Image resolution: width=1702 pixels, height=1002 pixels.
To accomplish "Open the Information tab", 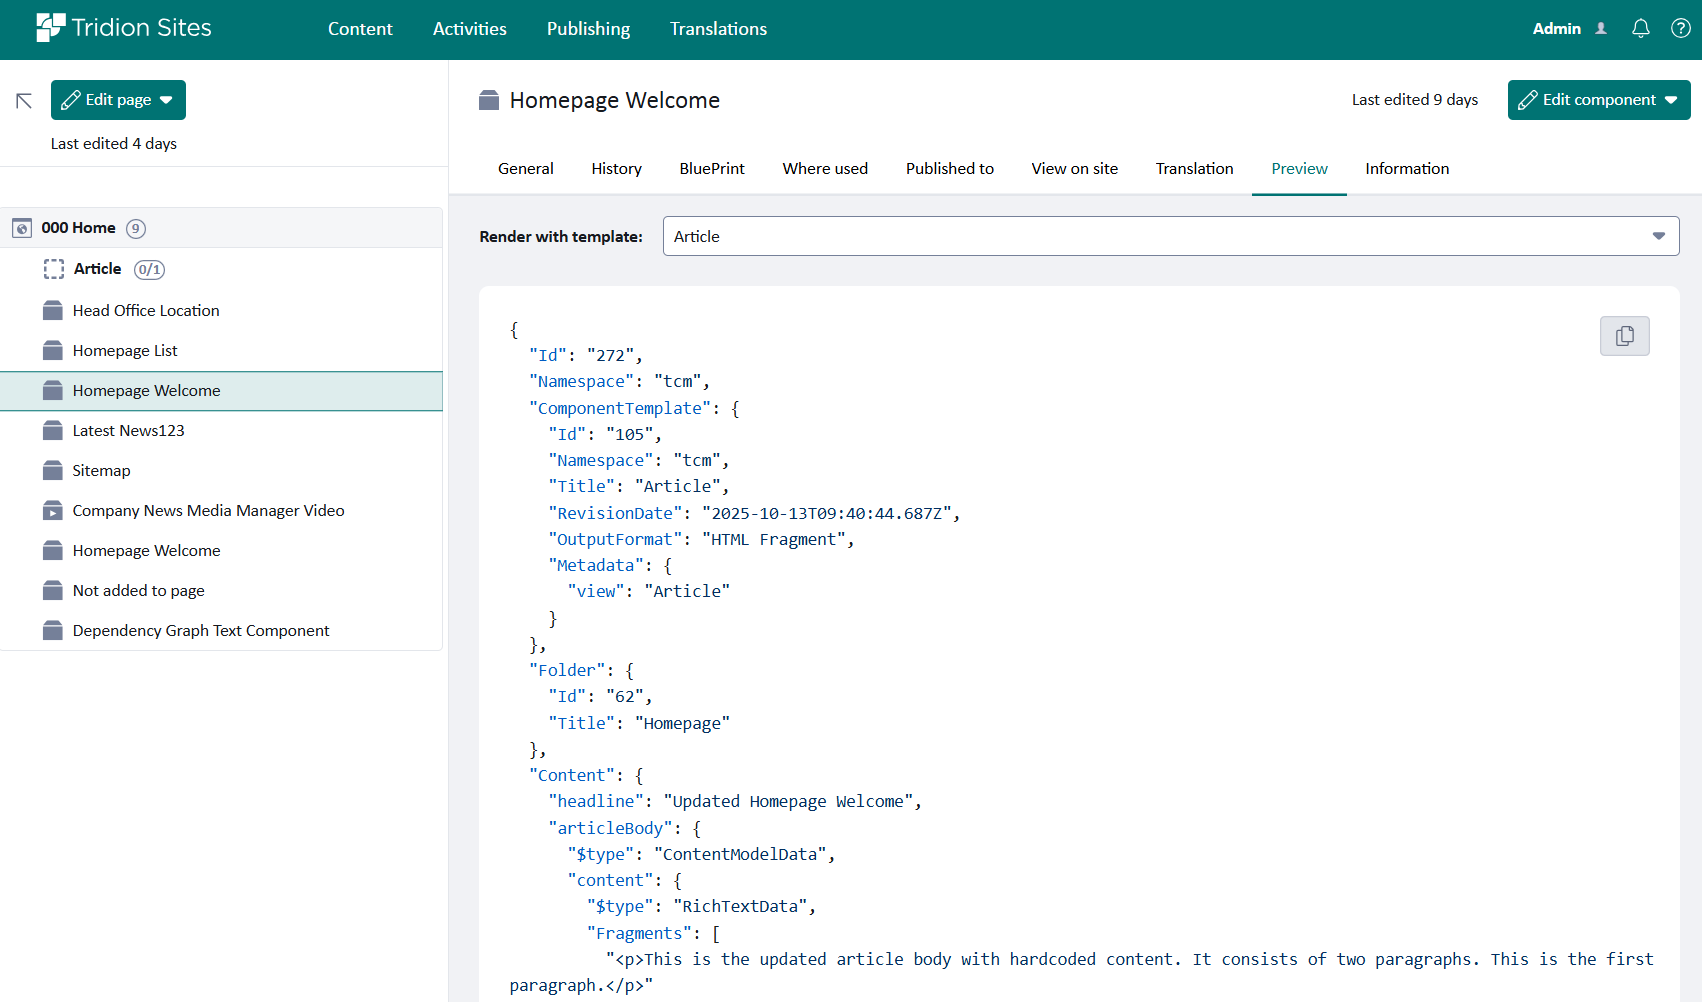I will [x=1406, y=169].
